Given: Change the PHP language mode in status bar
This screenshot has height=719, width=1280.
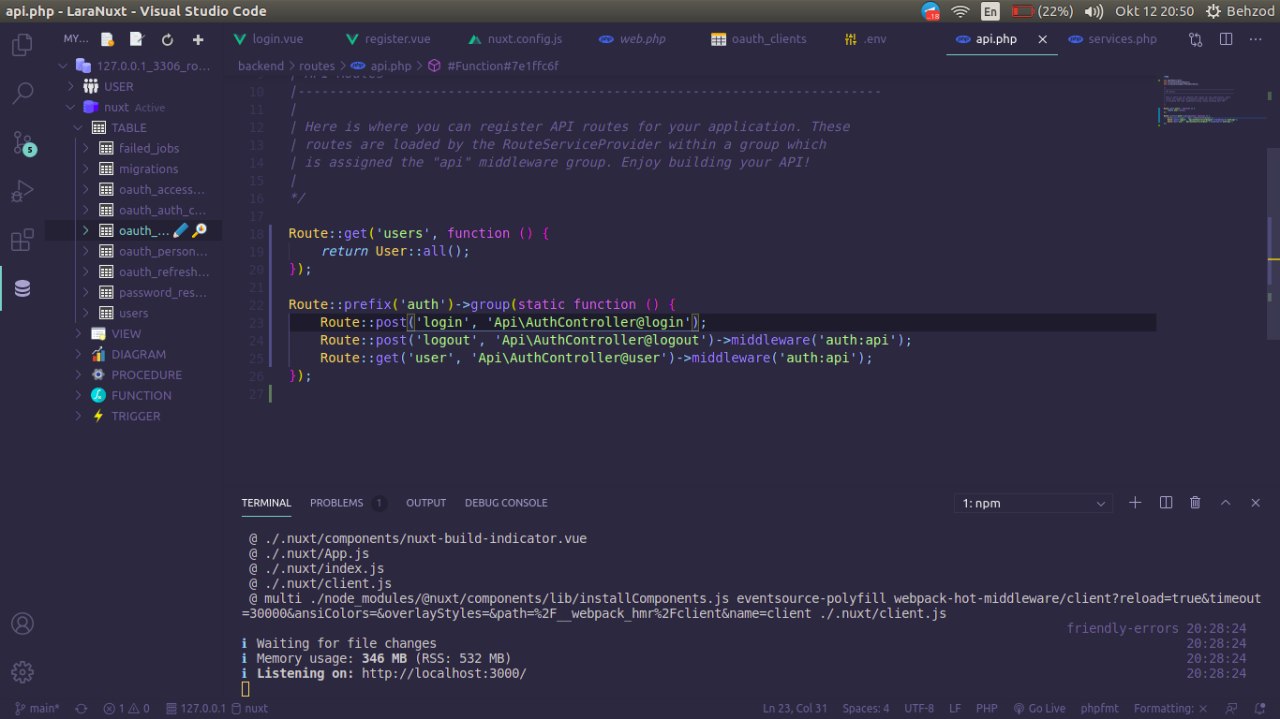Looking at the screenshot, I should coord(986,708).
